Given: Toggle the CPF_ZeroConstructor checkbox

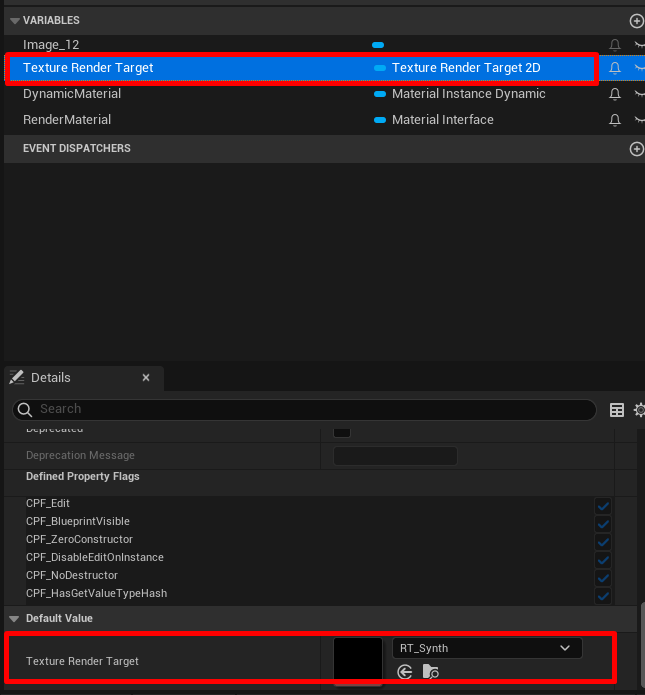Looking at the screenshot, I should tap(603, 542).
